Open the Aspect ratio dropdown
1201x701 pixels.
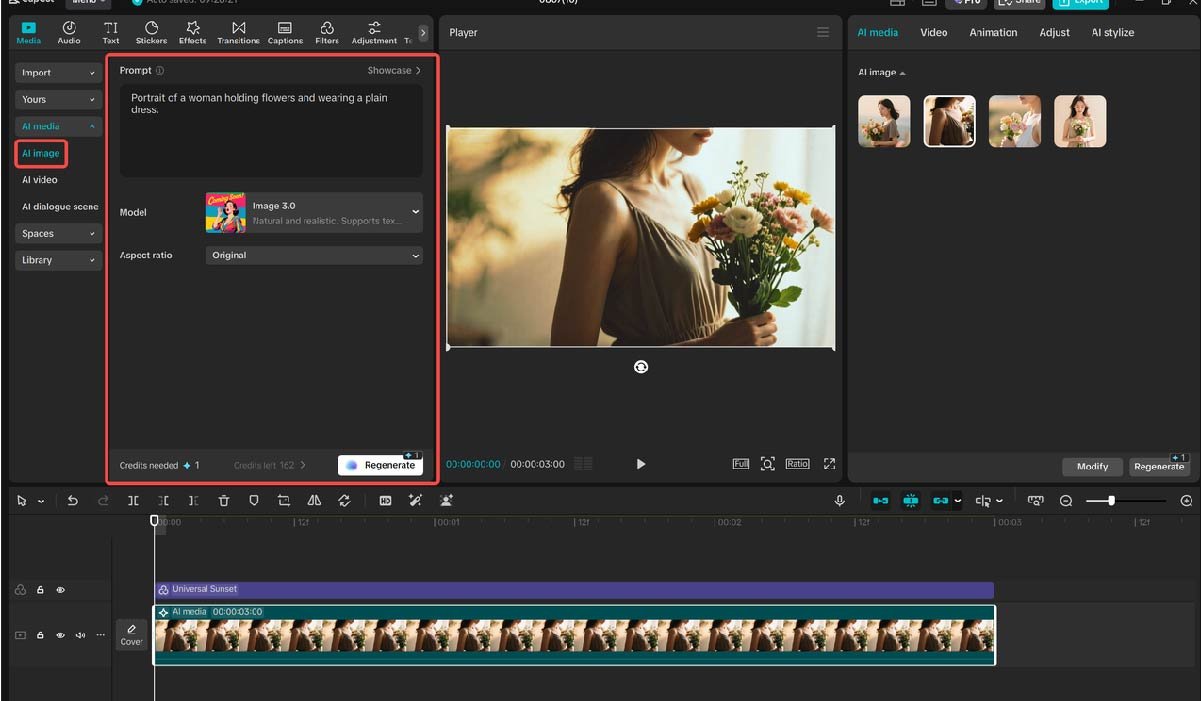(314, 255)
